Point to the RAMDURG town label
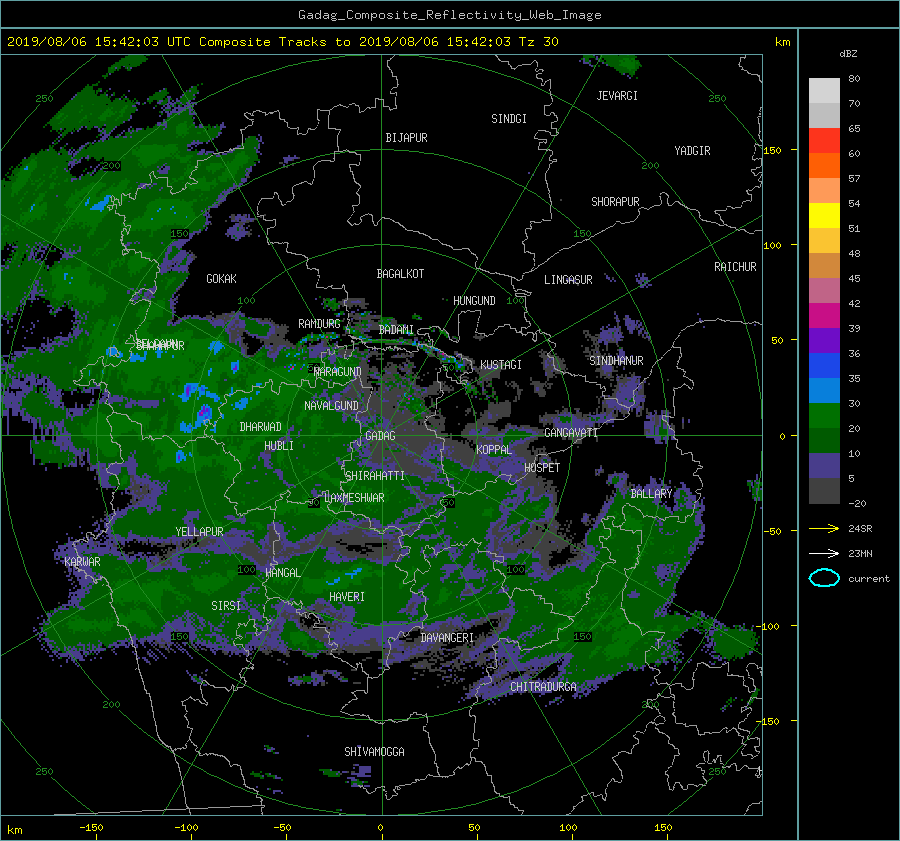Screen dimensions: 900x841 pos(319,324)
